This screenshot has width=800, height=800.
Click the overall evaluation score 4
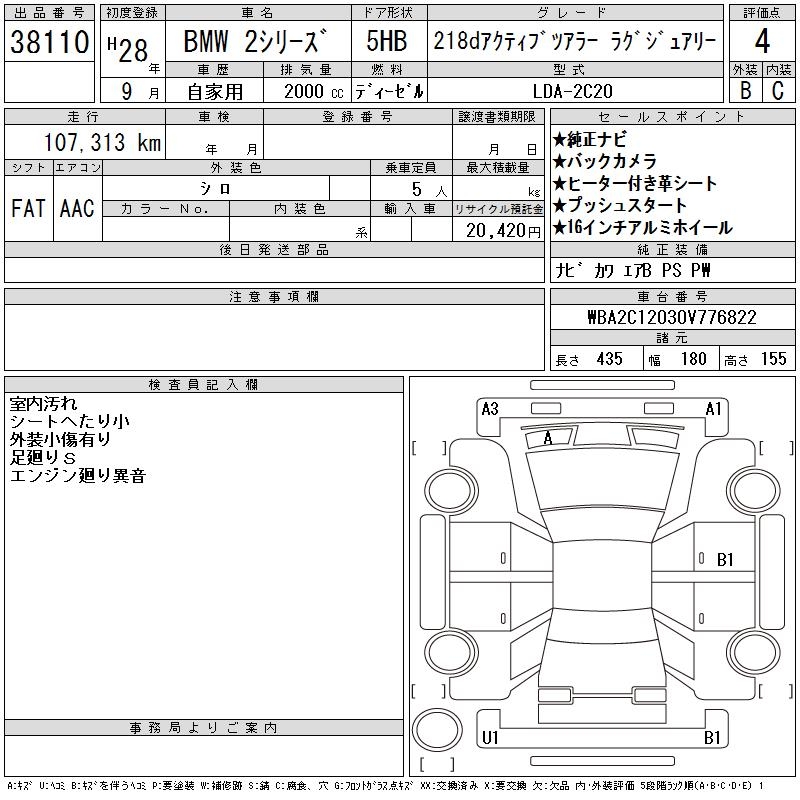tap(762, 41)
